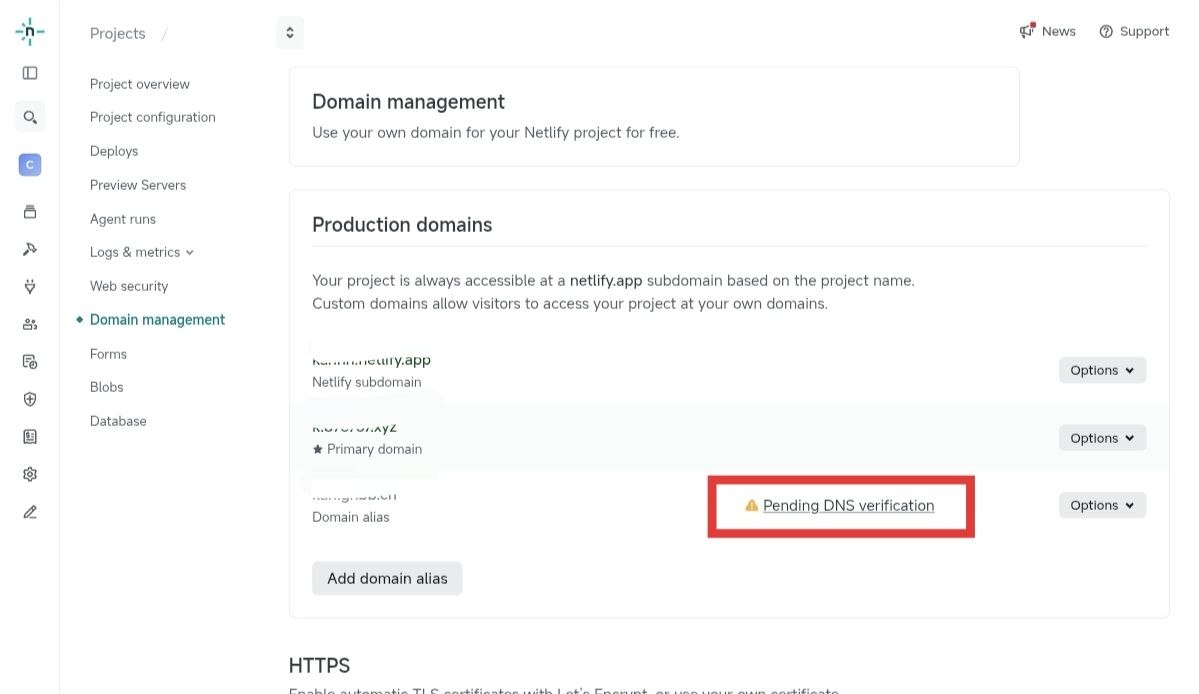Open the team members icon
Viewport: 1199px width, 694px height.
coord(30,324)
